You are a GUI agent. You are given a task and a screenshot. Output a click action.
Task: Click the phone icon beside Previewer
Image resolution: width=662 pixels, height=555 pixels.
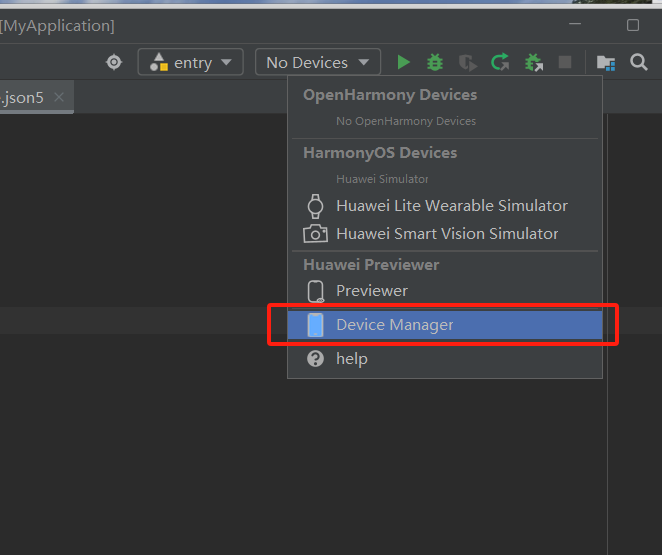[316, 291]
